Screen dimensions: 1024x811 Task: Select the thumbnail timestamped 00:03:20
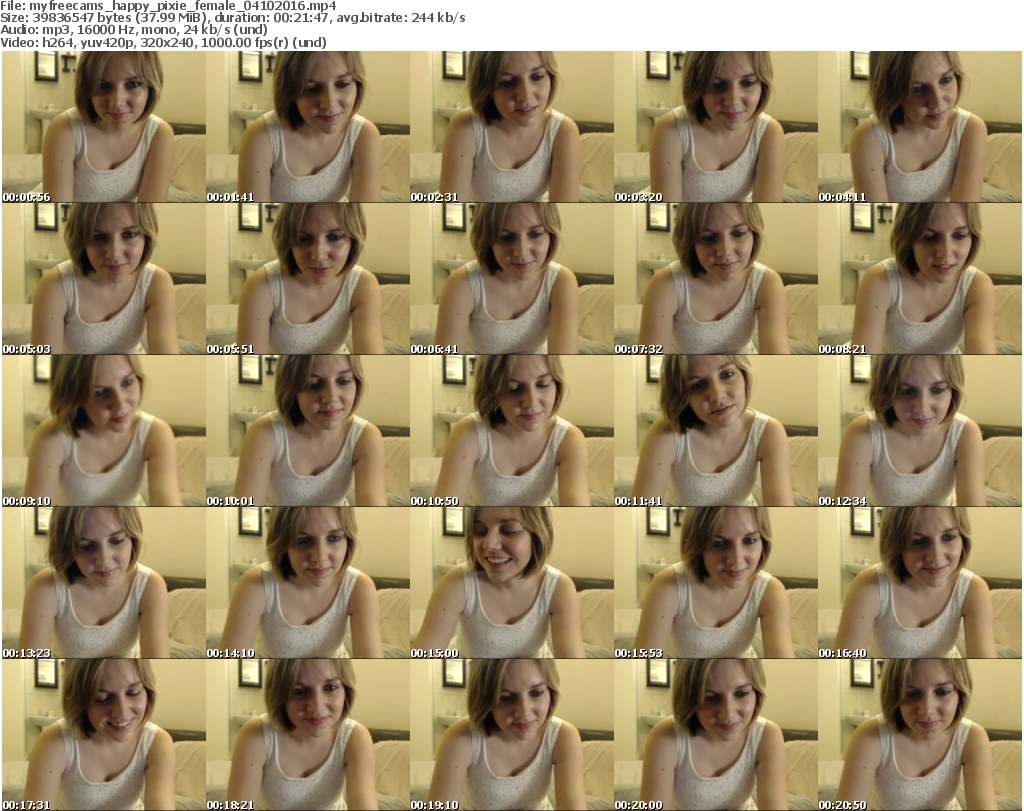point(716,127)
